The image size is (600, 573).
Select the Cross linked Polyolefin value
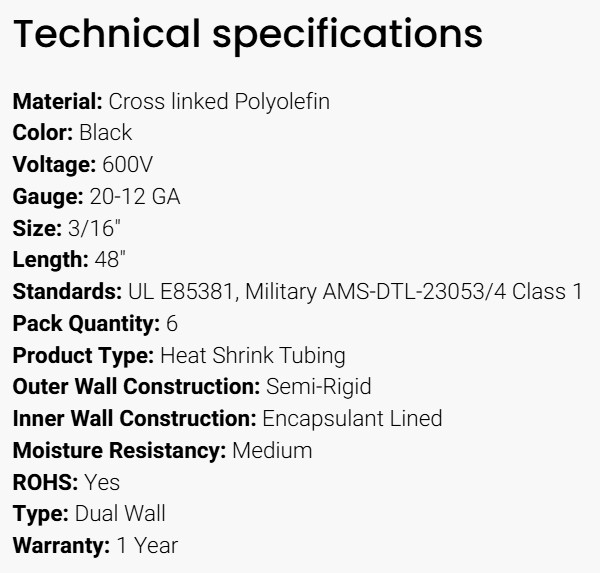219,101
